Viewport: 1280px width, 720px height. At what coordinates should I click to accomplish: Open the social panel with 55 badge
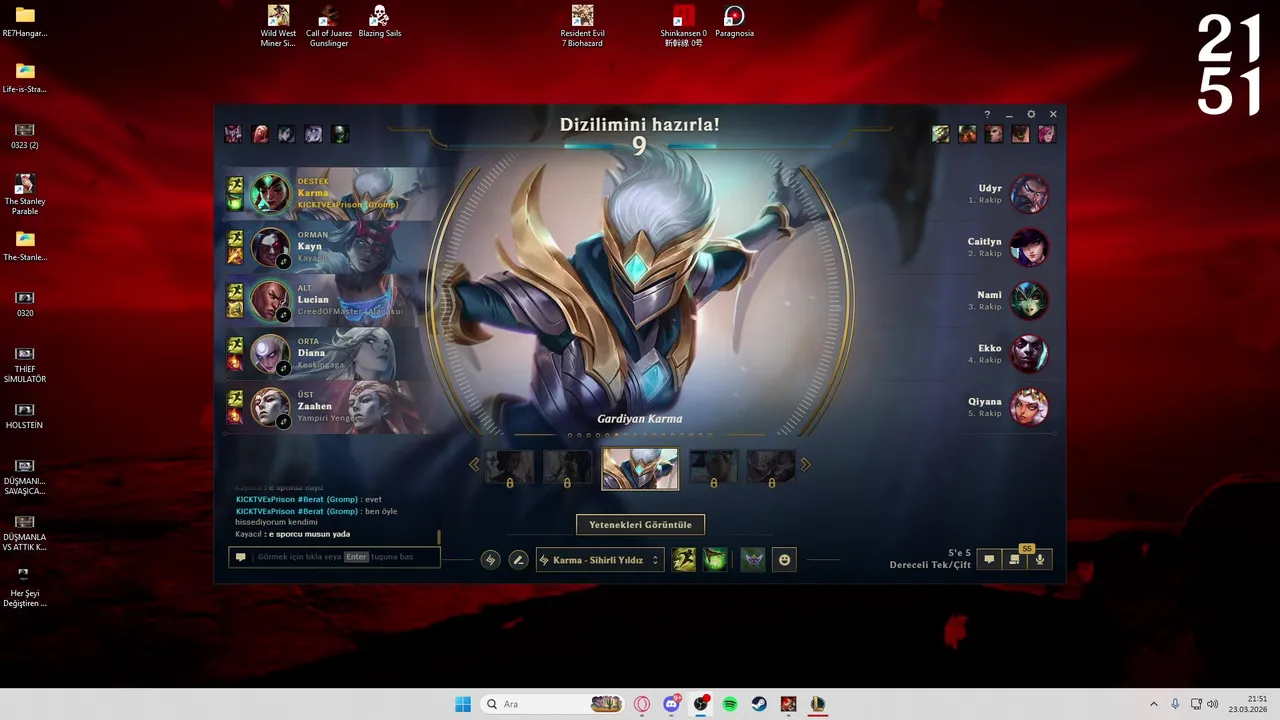point(1014,559)
